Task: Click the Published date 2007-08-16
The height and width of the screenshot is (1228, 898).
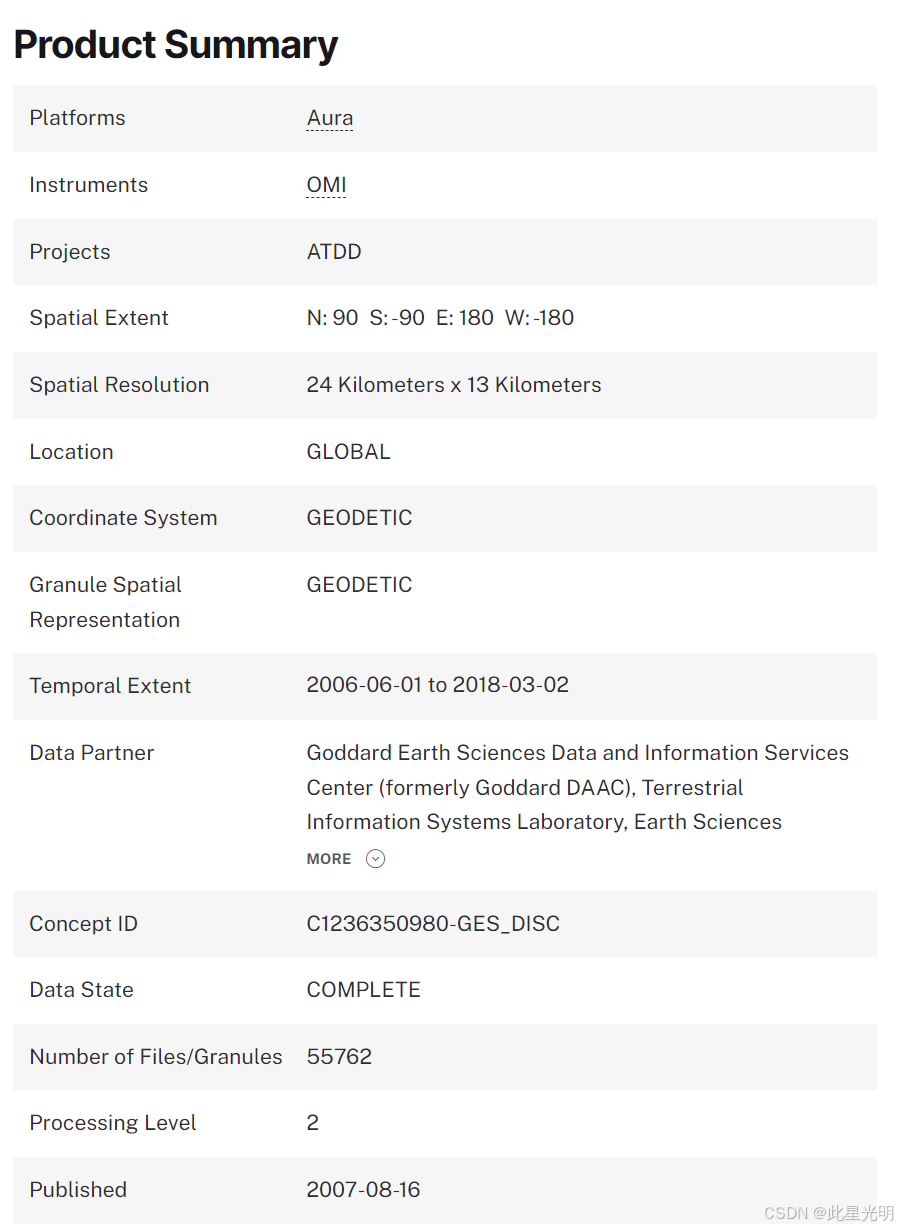Action: tap(363, 1190)
